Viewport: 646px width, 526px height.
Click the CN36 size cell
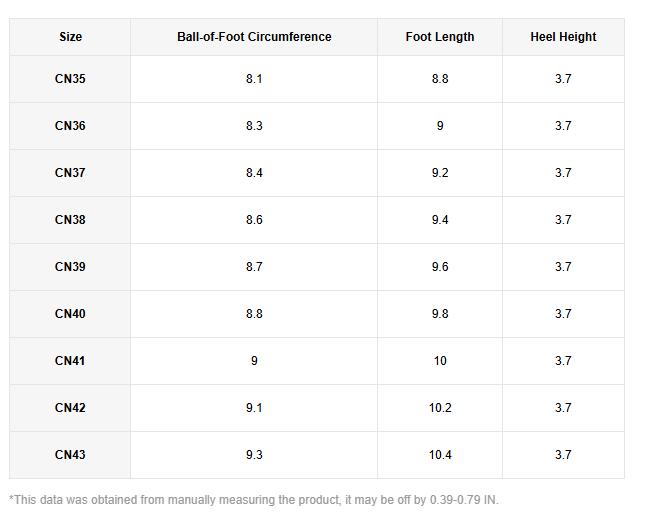[70, 126]
